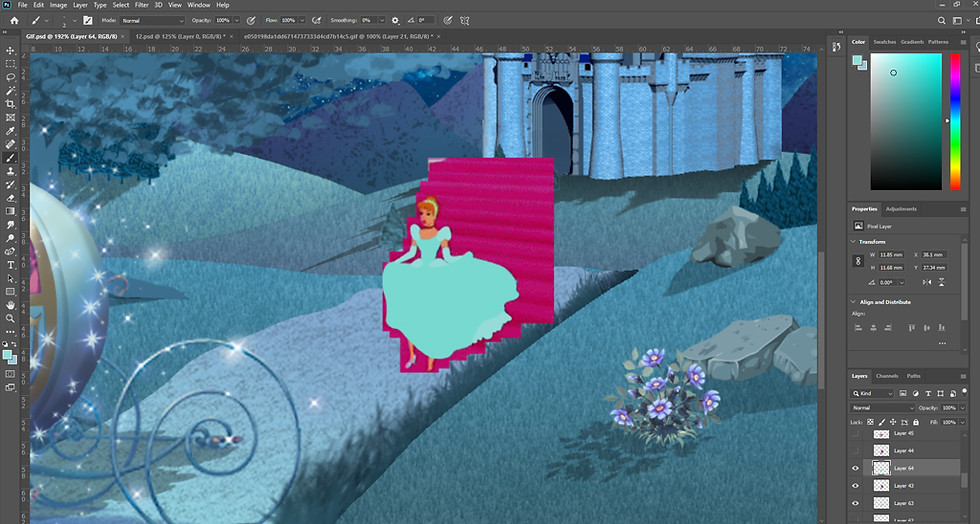This screenshot has width=980, height=524.
Task: Select the Lasso tool
Action: pyautogui.click(x=10, y=78)
